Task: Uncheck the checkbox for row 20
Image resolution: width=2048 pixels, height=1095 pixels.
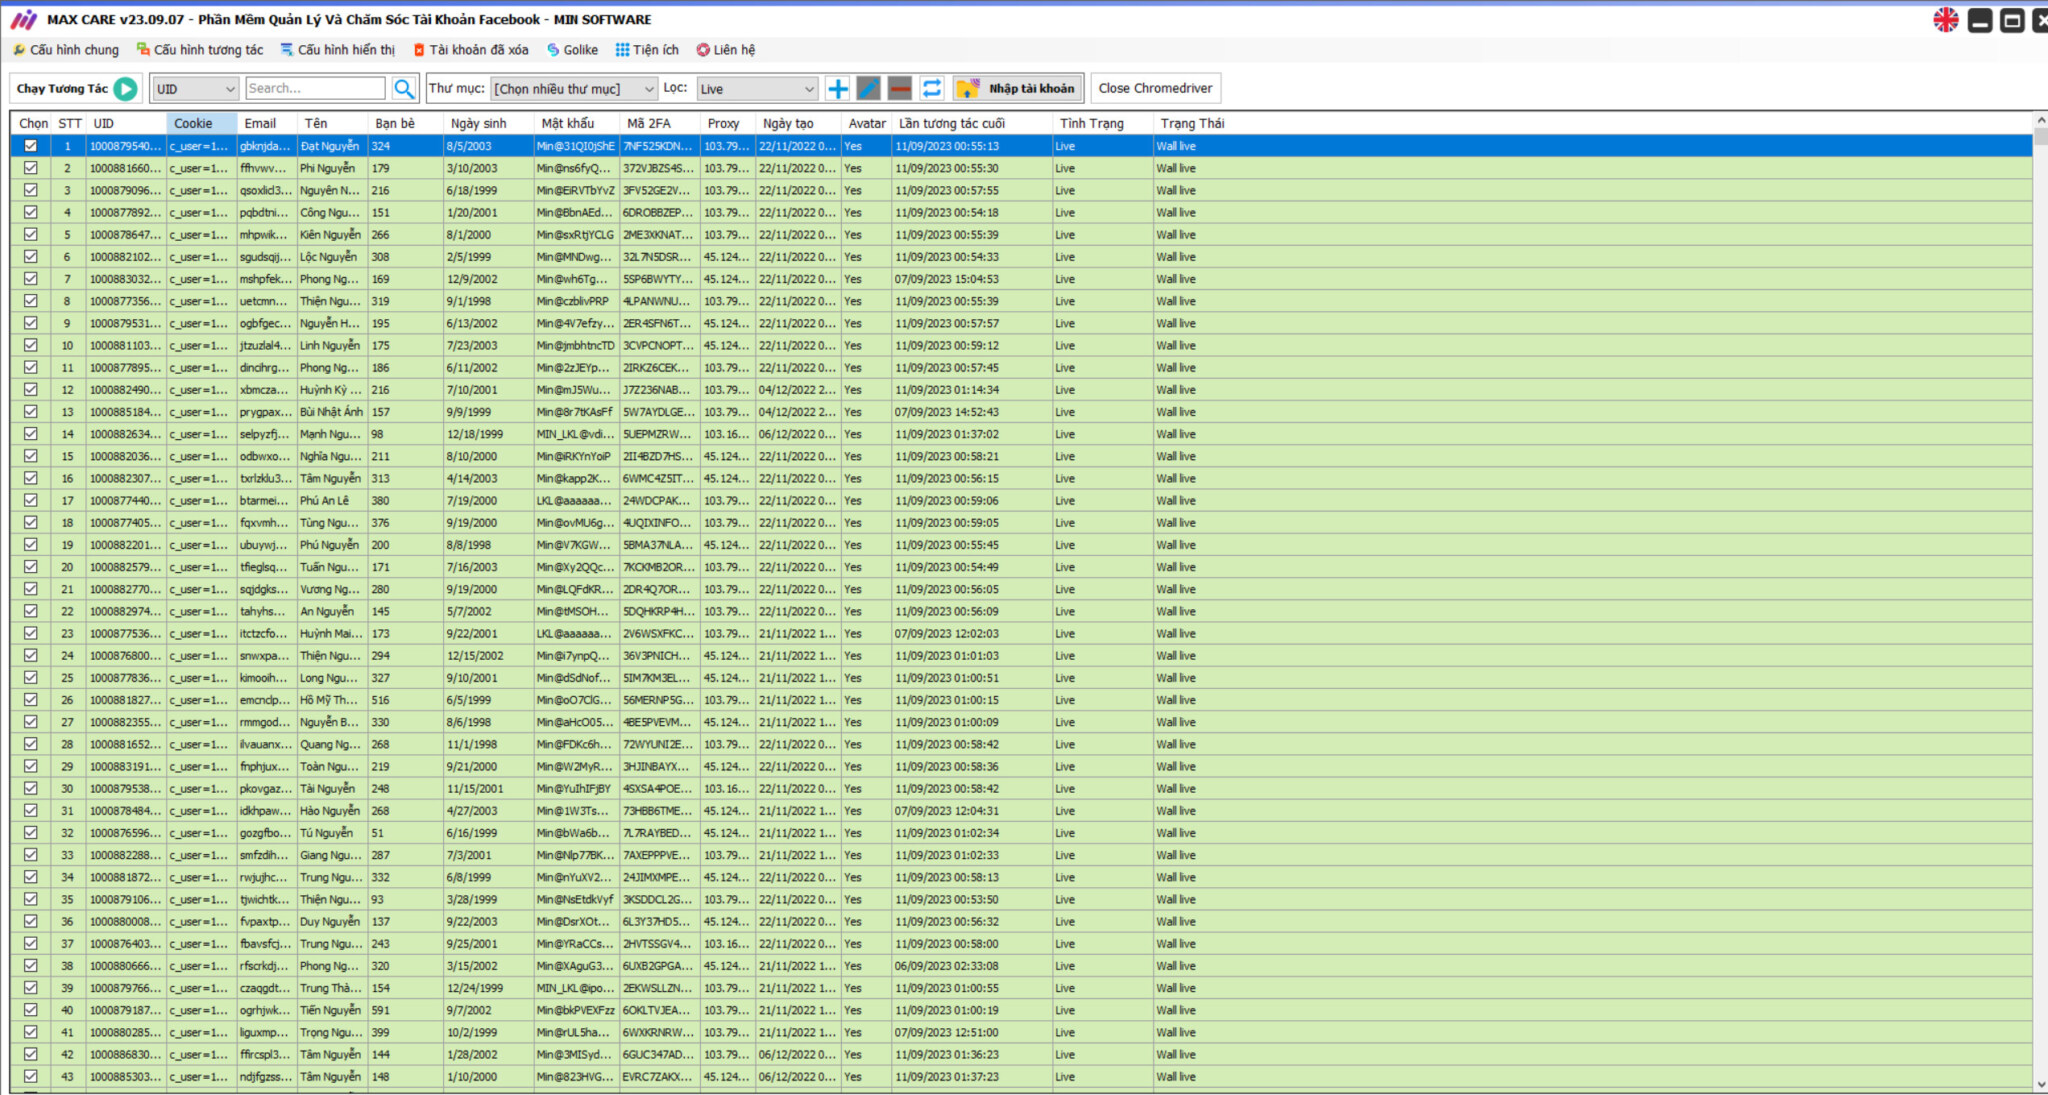Action: pos(31,567)
